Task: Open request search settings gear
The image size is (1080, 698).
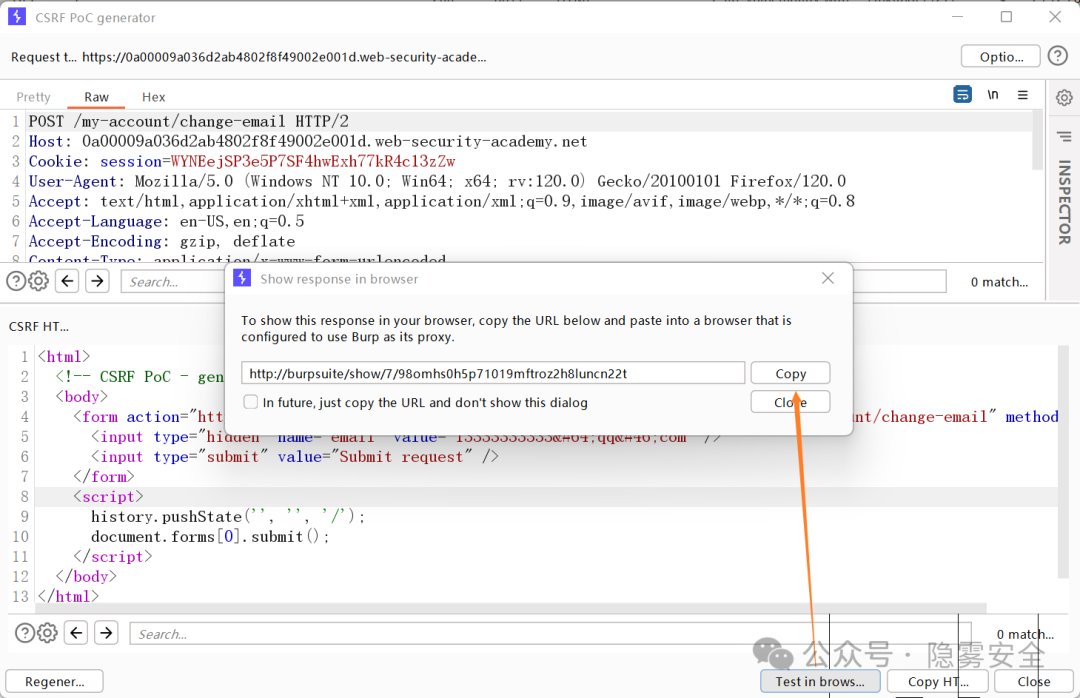Action: (39, 281)
